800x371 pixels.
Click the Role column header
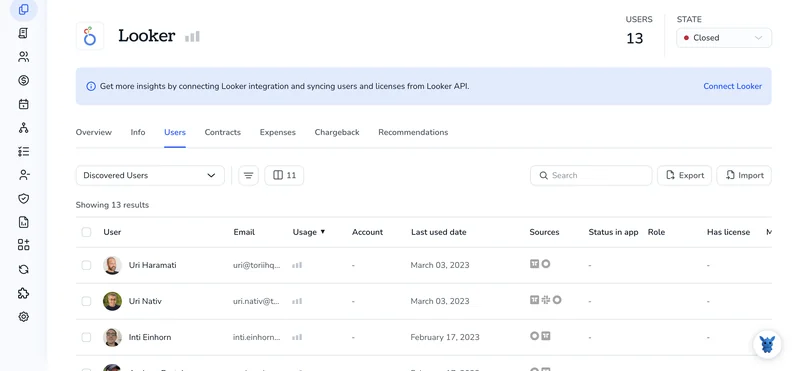[x=656, y=232]
